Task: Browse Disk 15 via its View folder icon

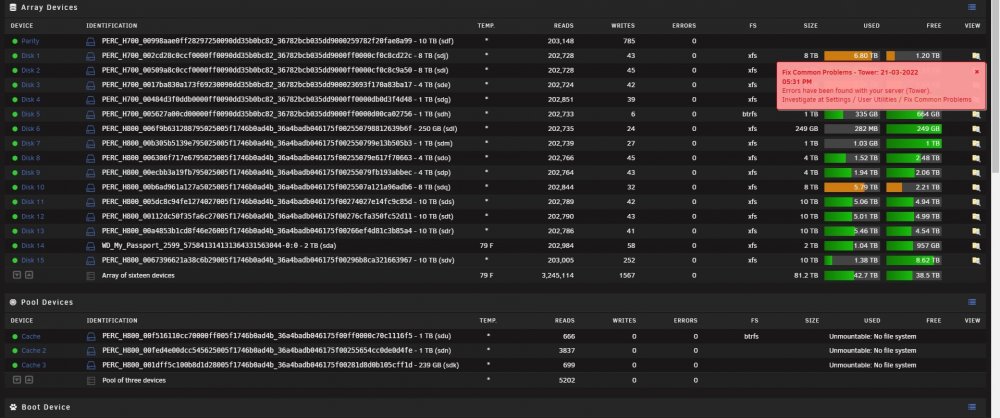Action: (976, 260)
